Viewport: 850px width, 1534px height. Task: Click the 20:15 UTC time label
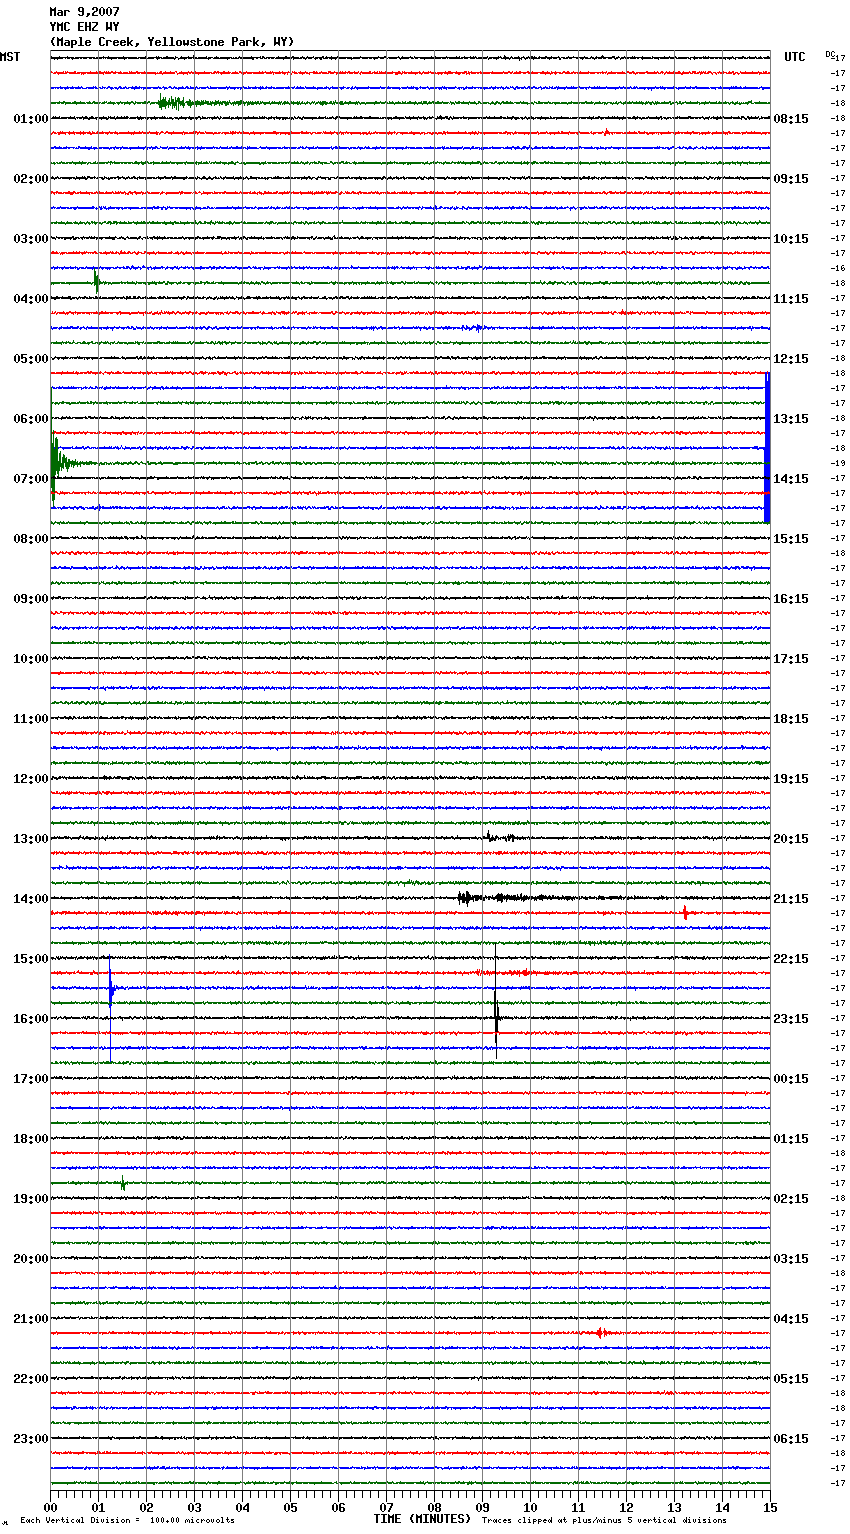click(x=791, y=839)
